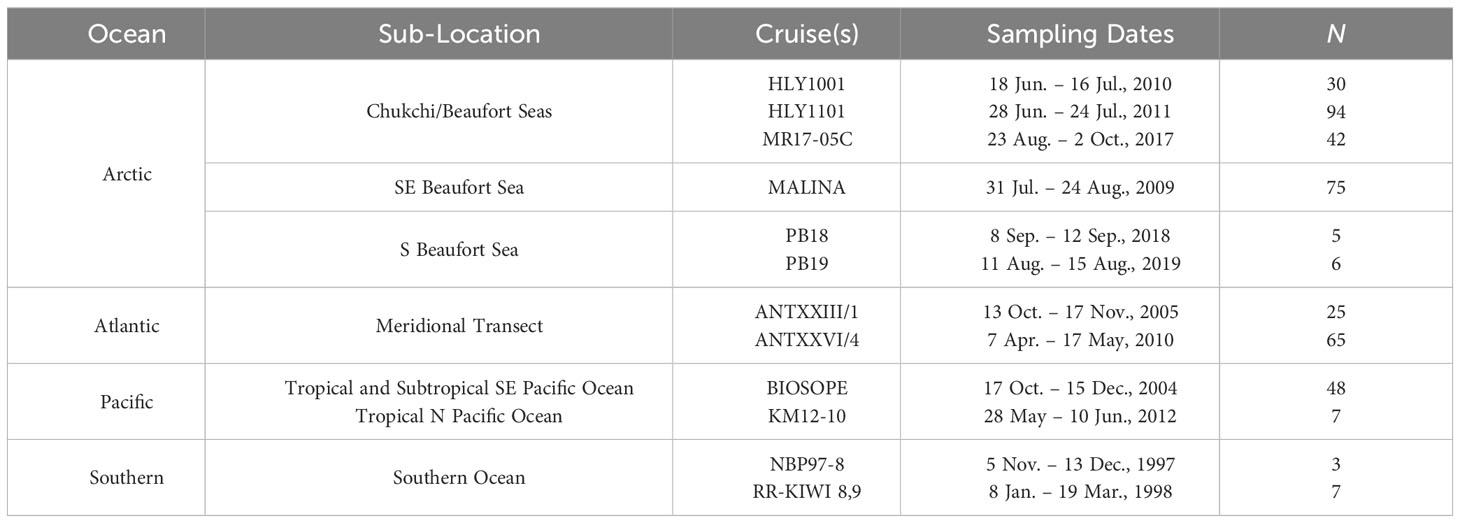Click the Ocean column header

click(x=127, y=34)
